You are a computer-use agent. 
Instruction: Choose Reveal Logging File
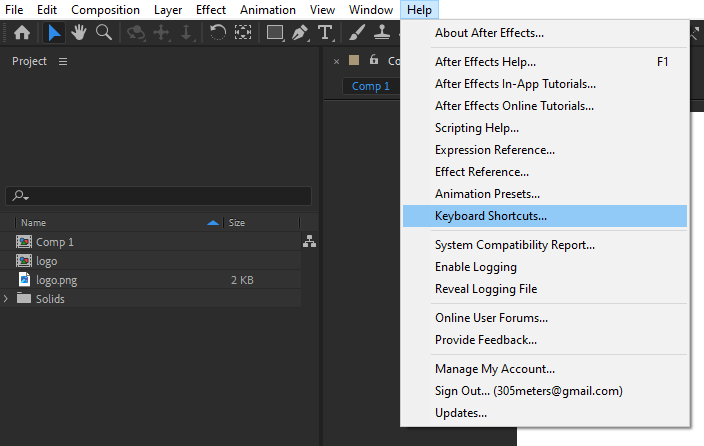coord(545,289)
